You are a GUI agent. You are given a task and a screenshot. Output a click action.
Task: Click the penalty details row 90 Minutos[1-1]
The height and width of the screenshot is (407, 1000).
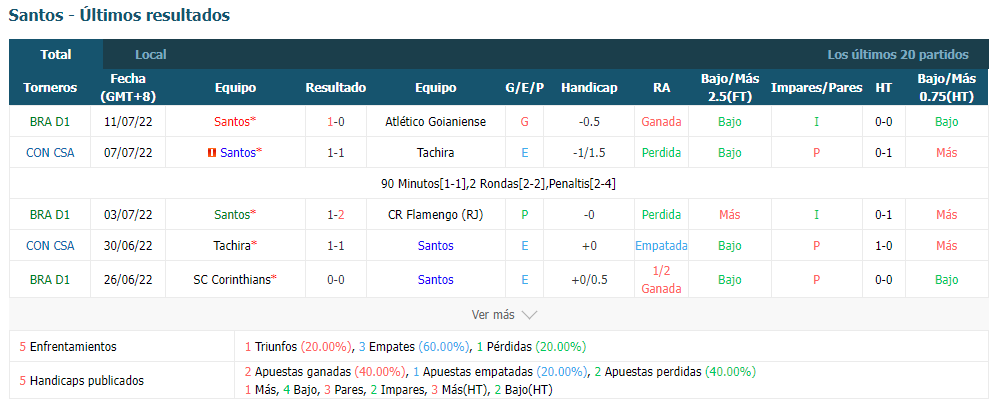499,184
